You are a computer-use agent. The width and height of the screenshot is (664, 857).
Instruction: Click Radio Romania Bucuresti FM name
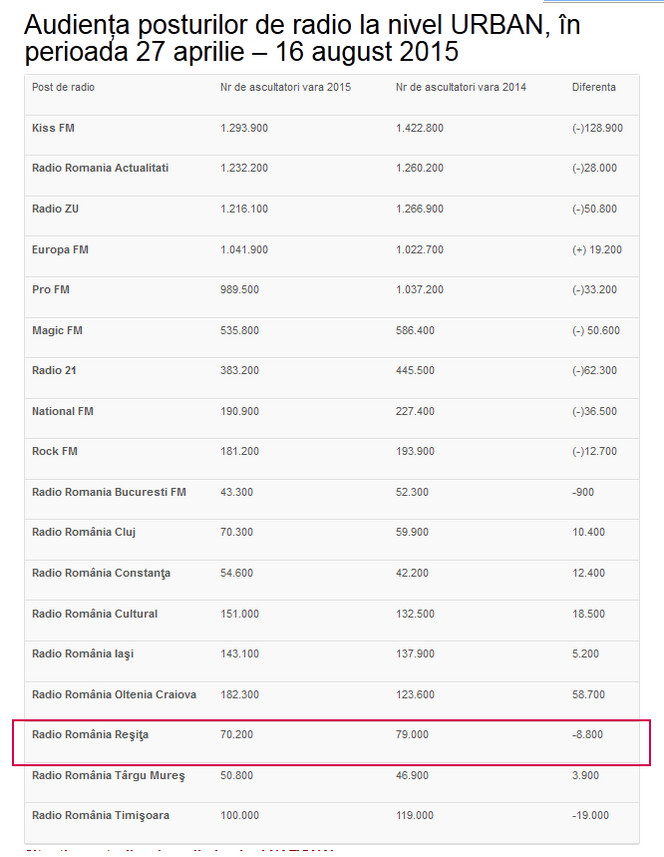(x=109, y=492)
